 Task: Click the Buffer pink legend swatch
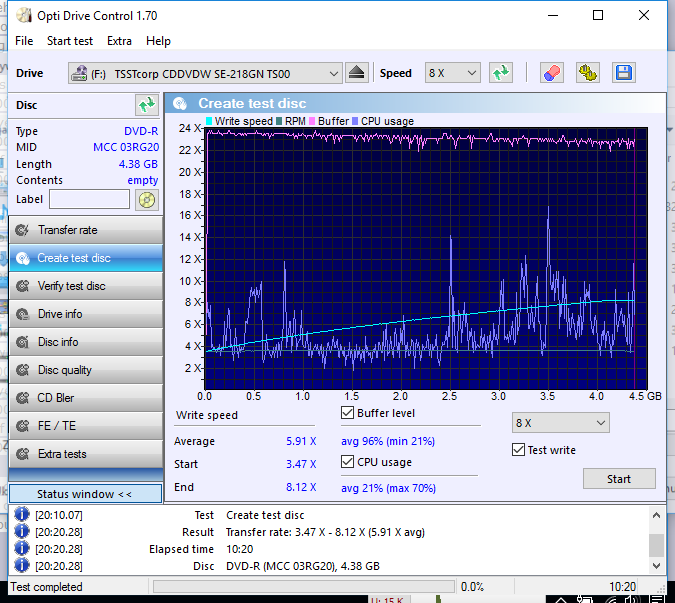coord(312,121)
